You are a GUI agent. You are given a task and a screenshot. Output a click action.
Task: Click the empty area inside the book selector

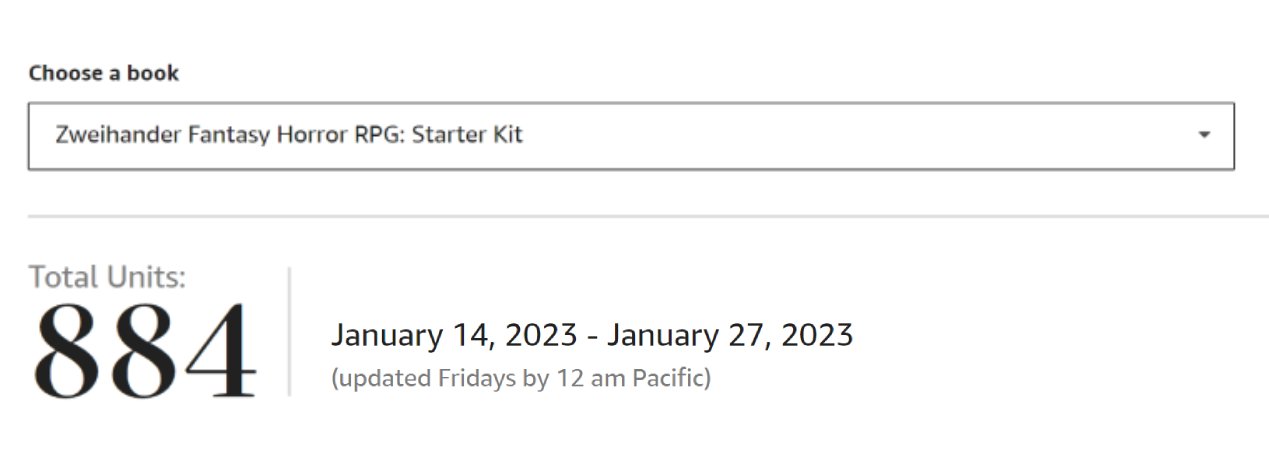850,135
